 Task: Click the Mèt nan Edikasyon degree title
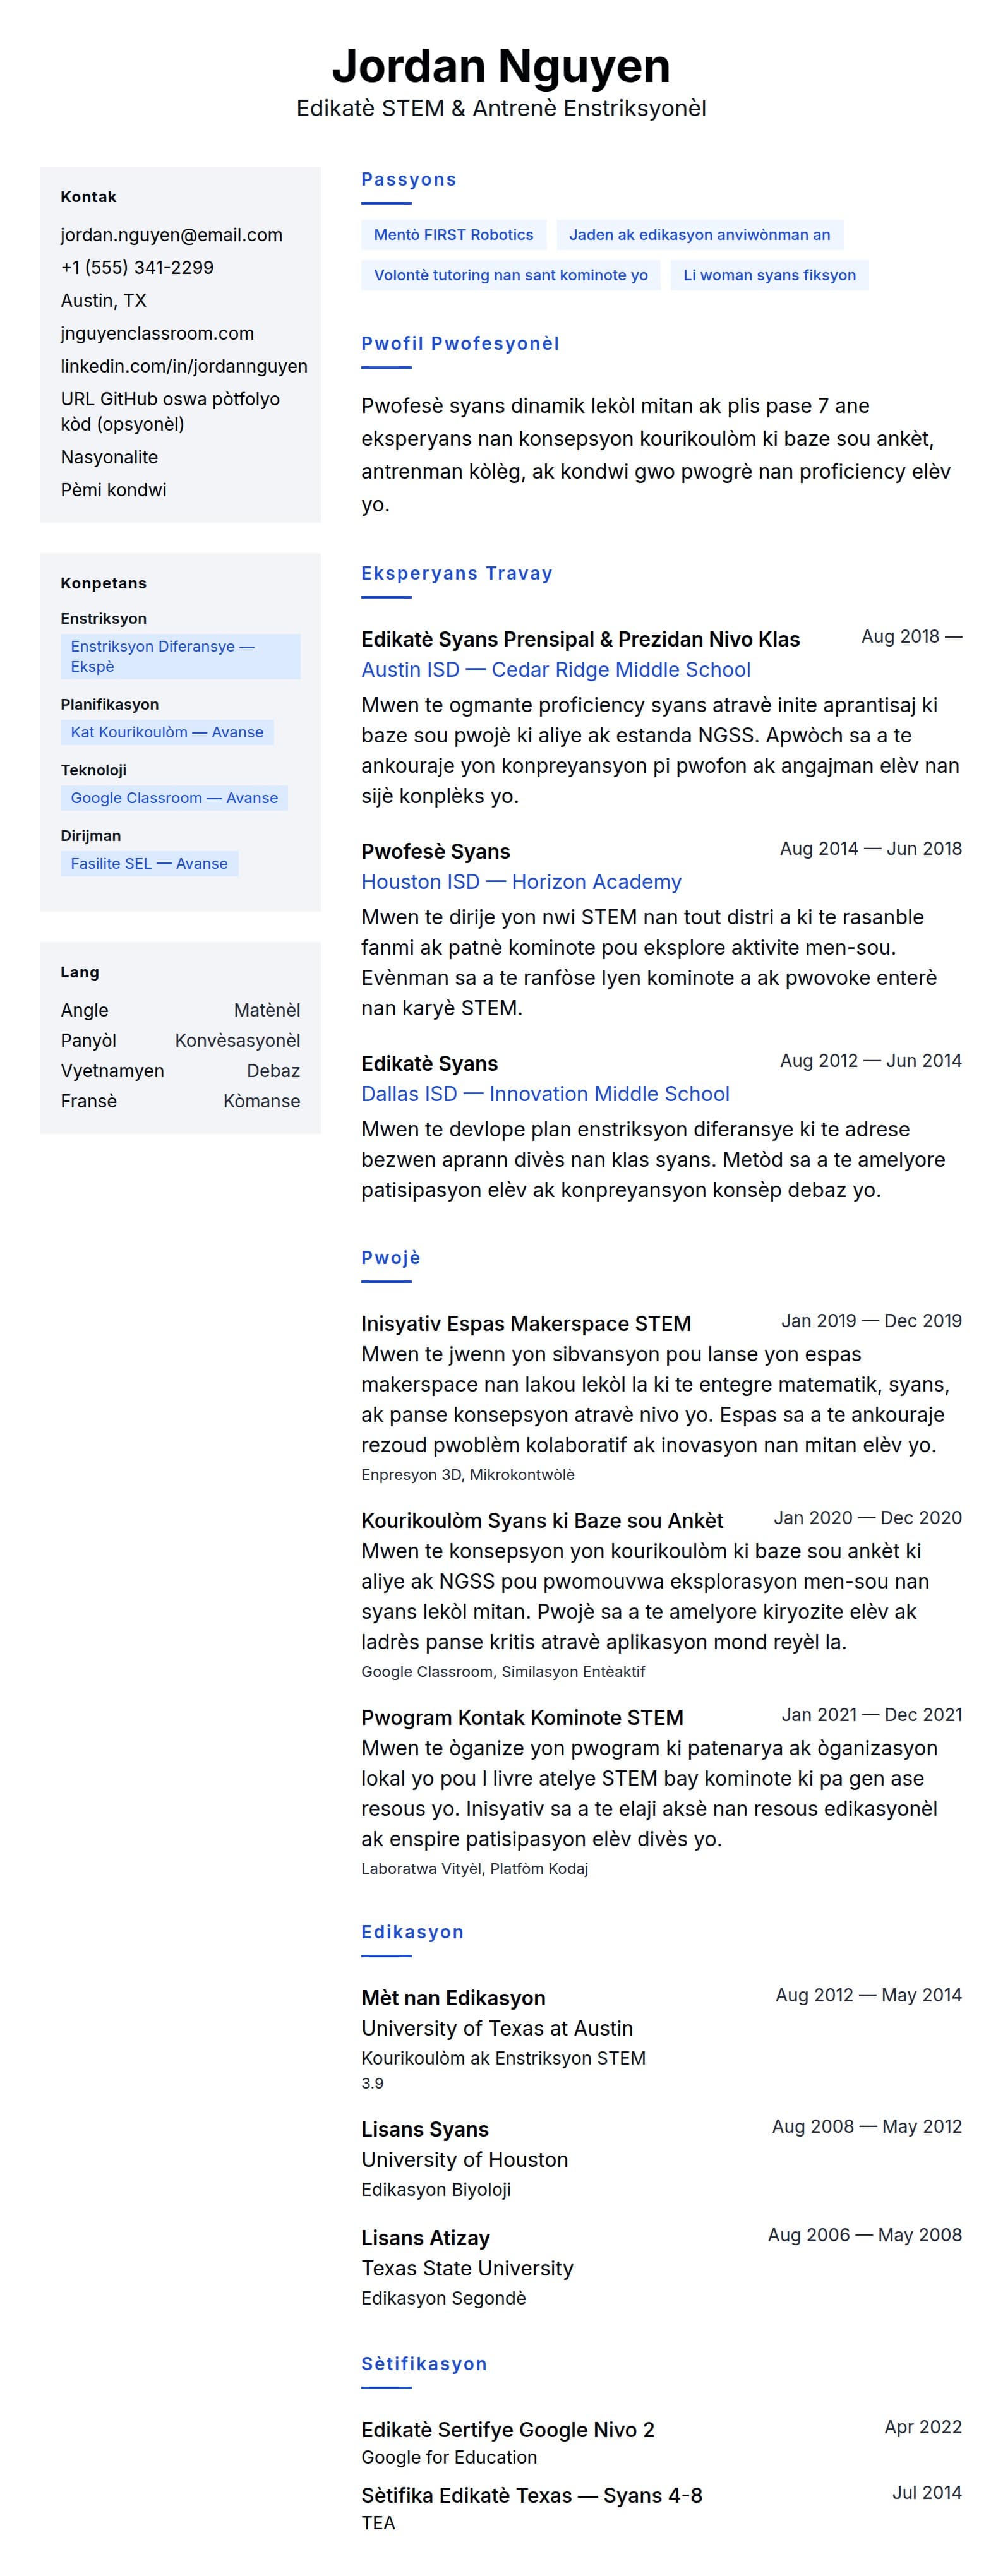453,1998
